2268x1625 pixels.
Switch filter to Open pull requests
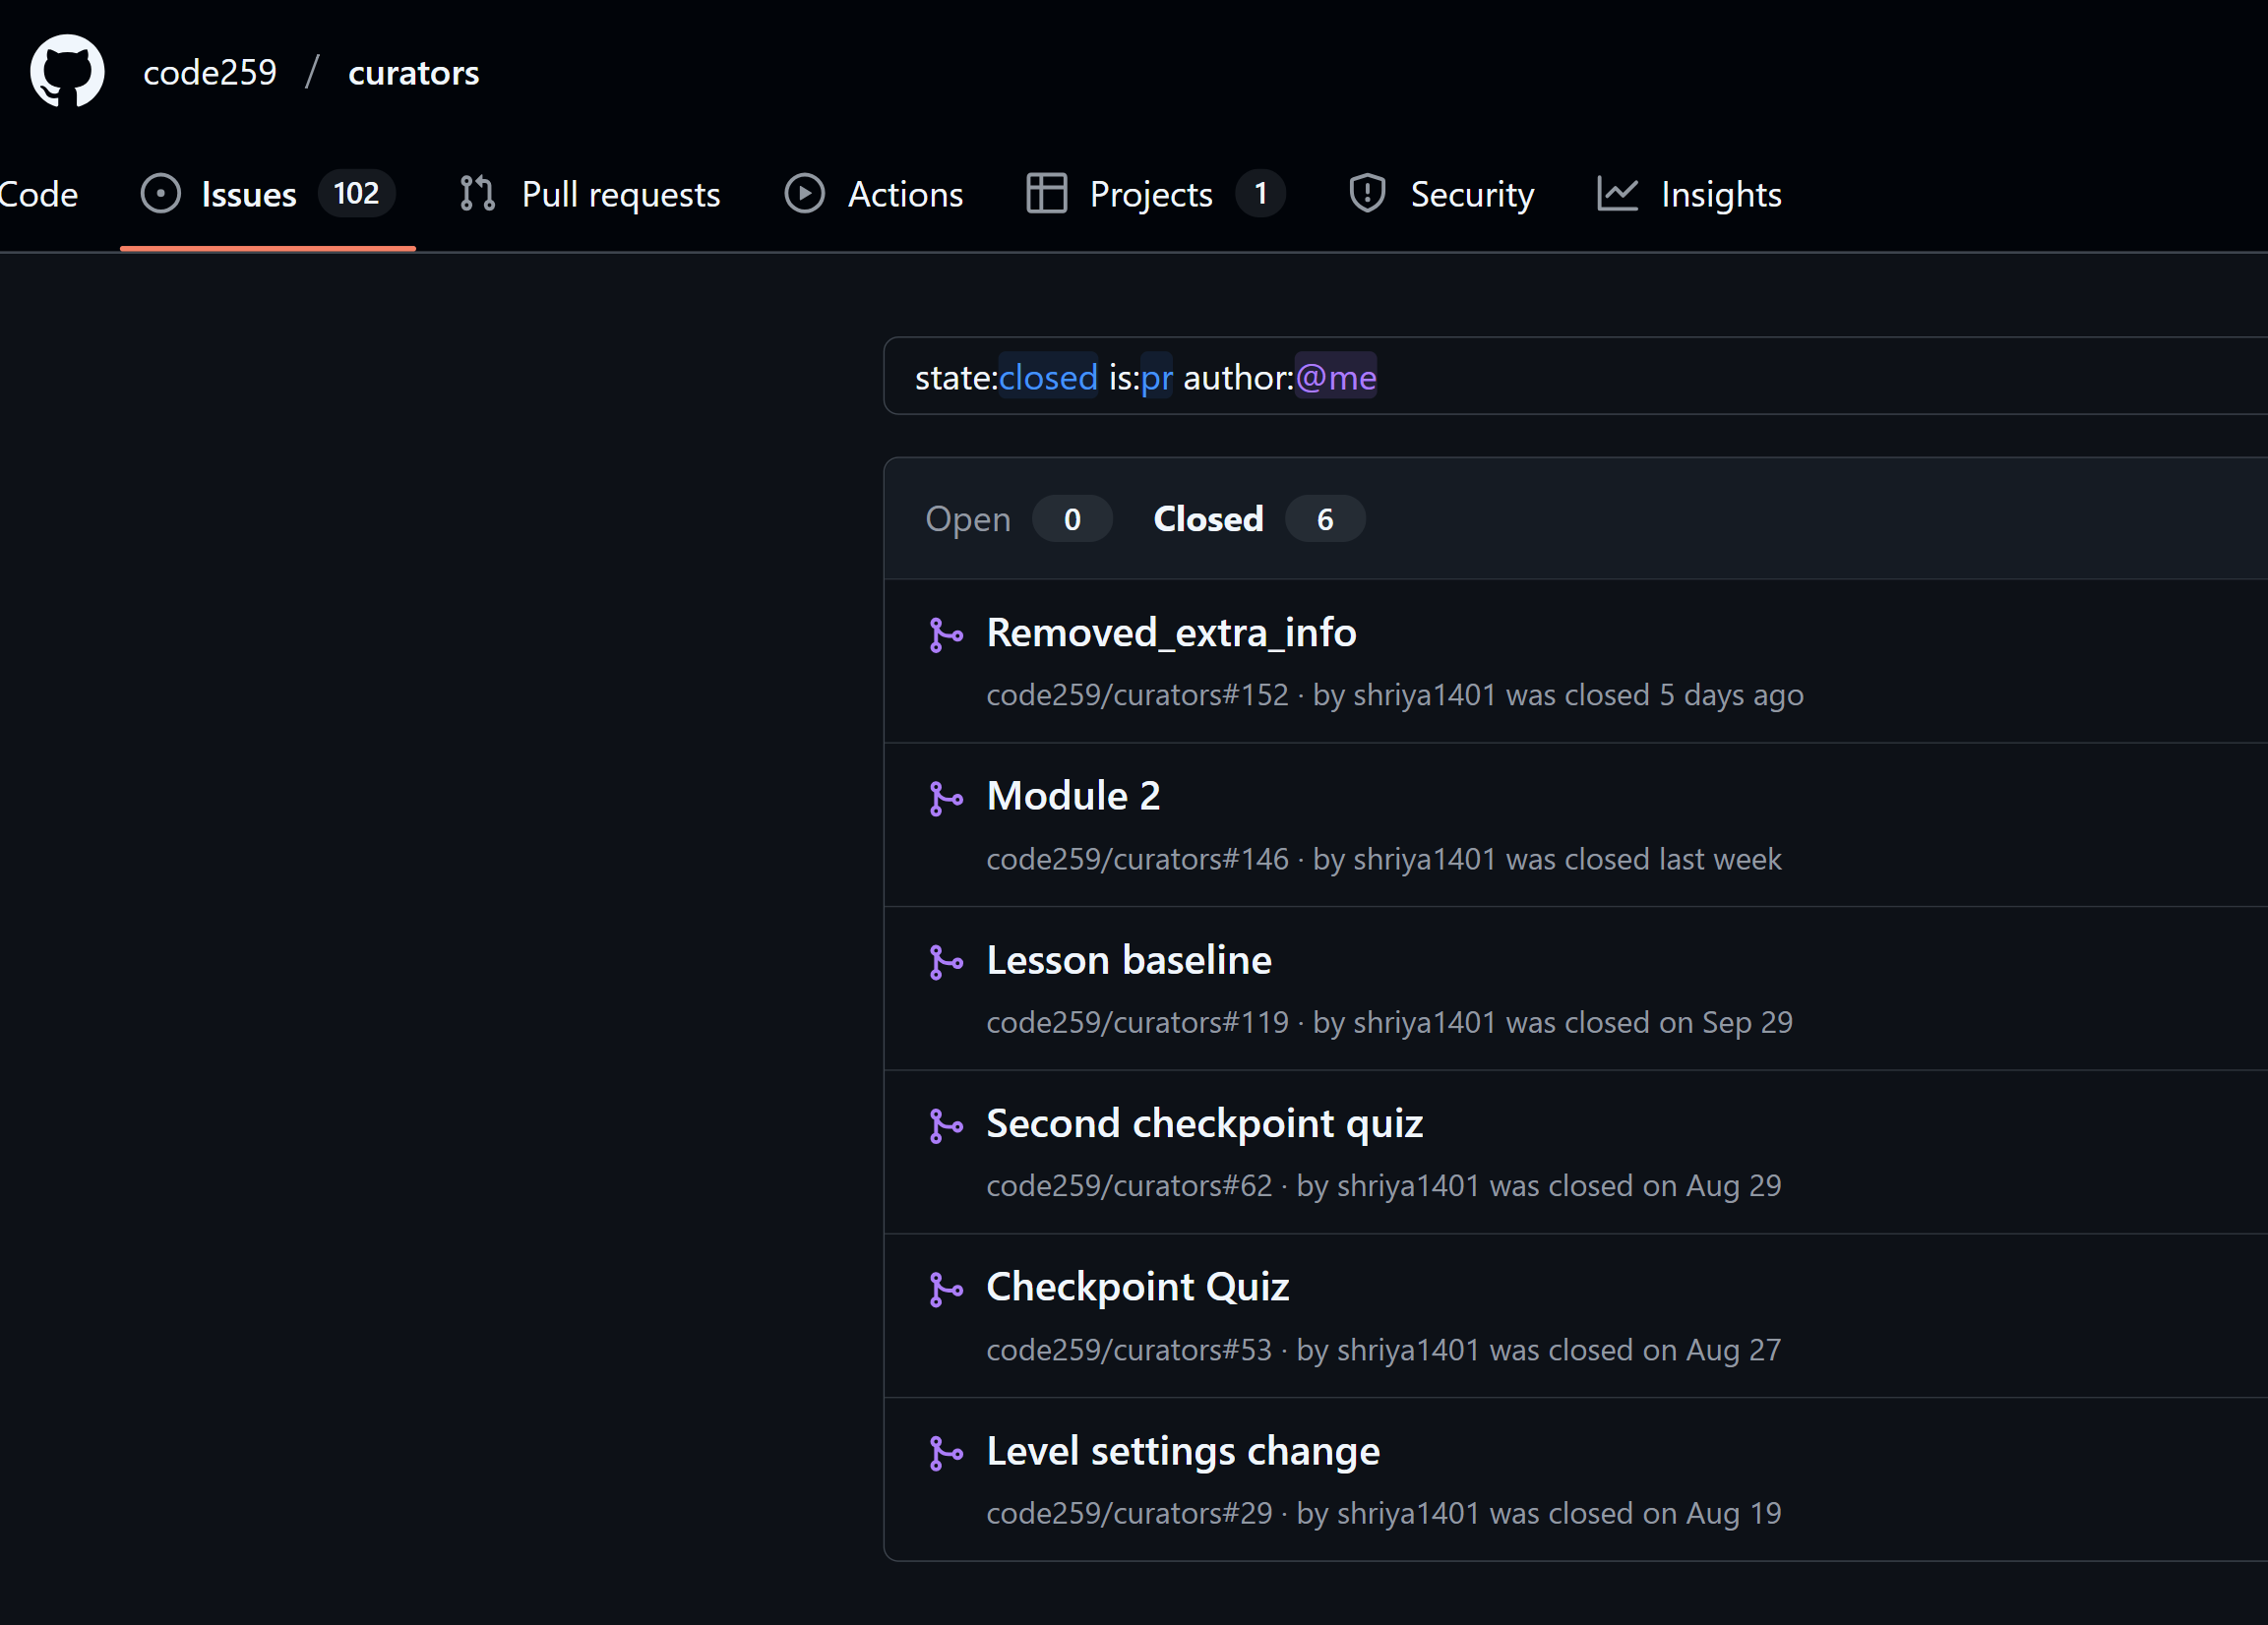click(968, 518)
